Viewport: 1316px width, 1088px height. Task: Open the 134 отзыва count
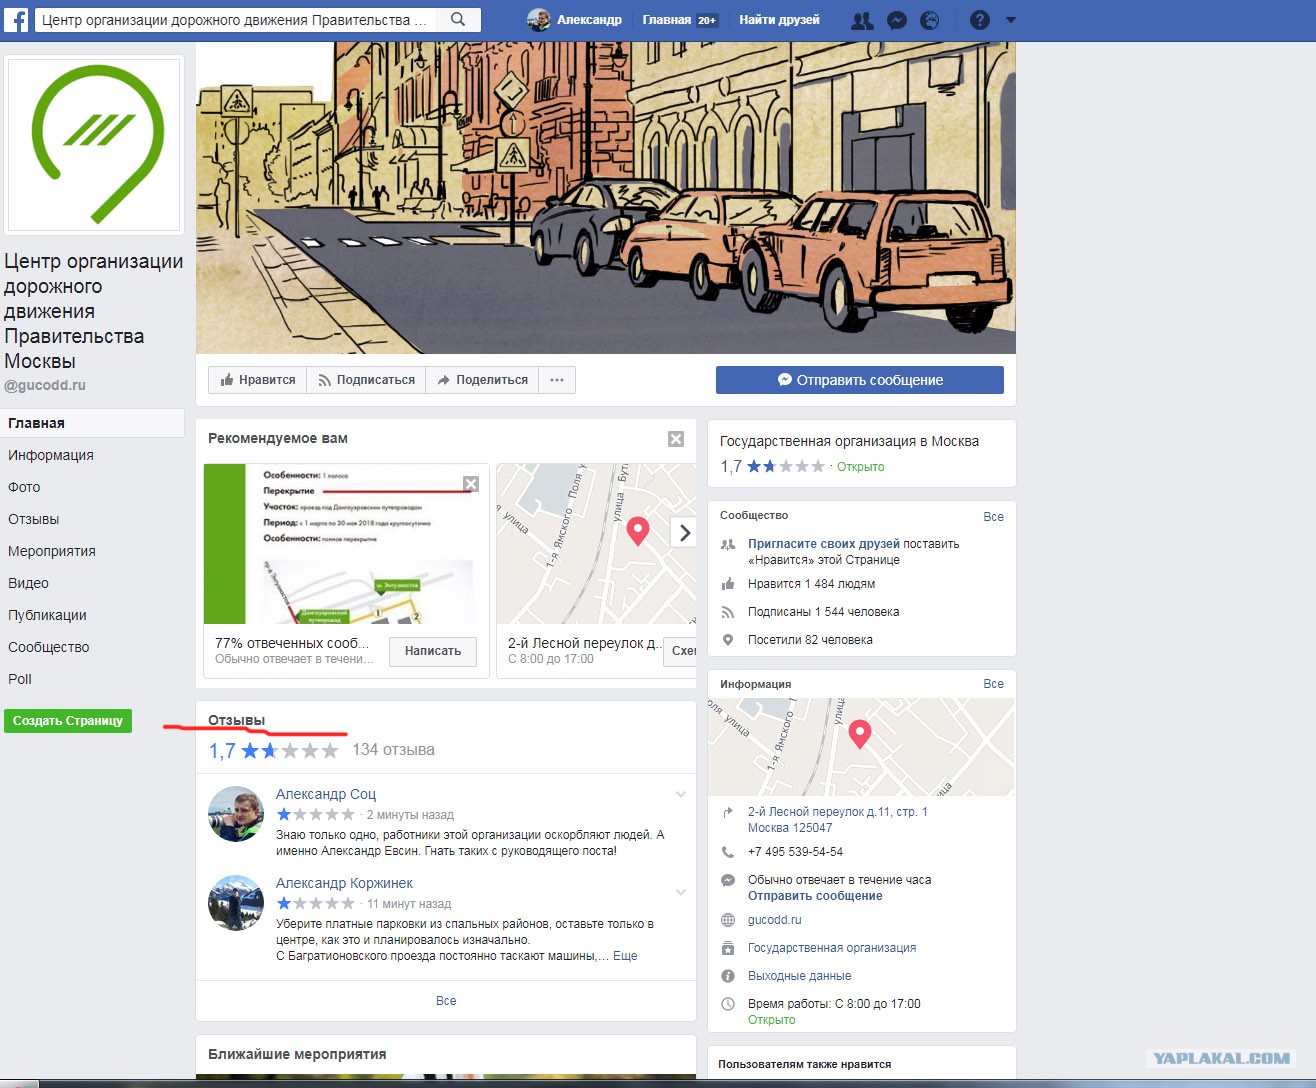[393, 750]
